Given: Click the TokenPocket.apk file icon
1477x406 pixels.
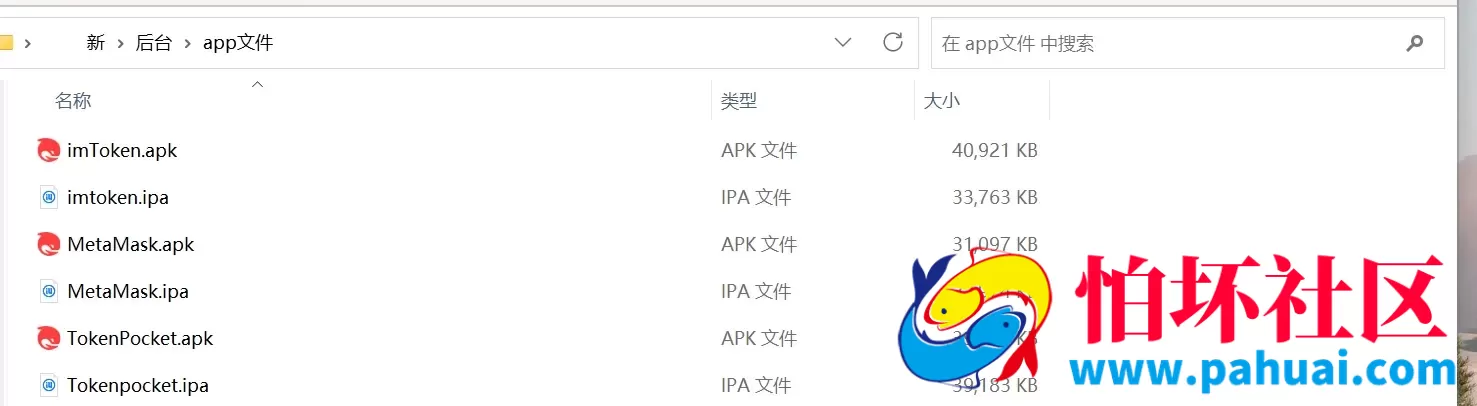Looking at the screenshot, I should (48, 339).
